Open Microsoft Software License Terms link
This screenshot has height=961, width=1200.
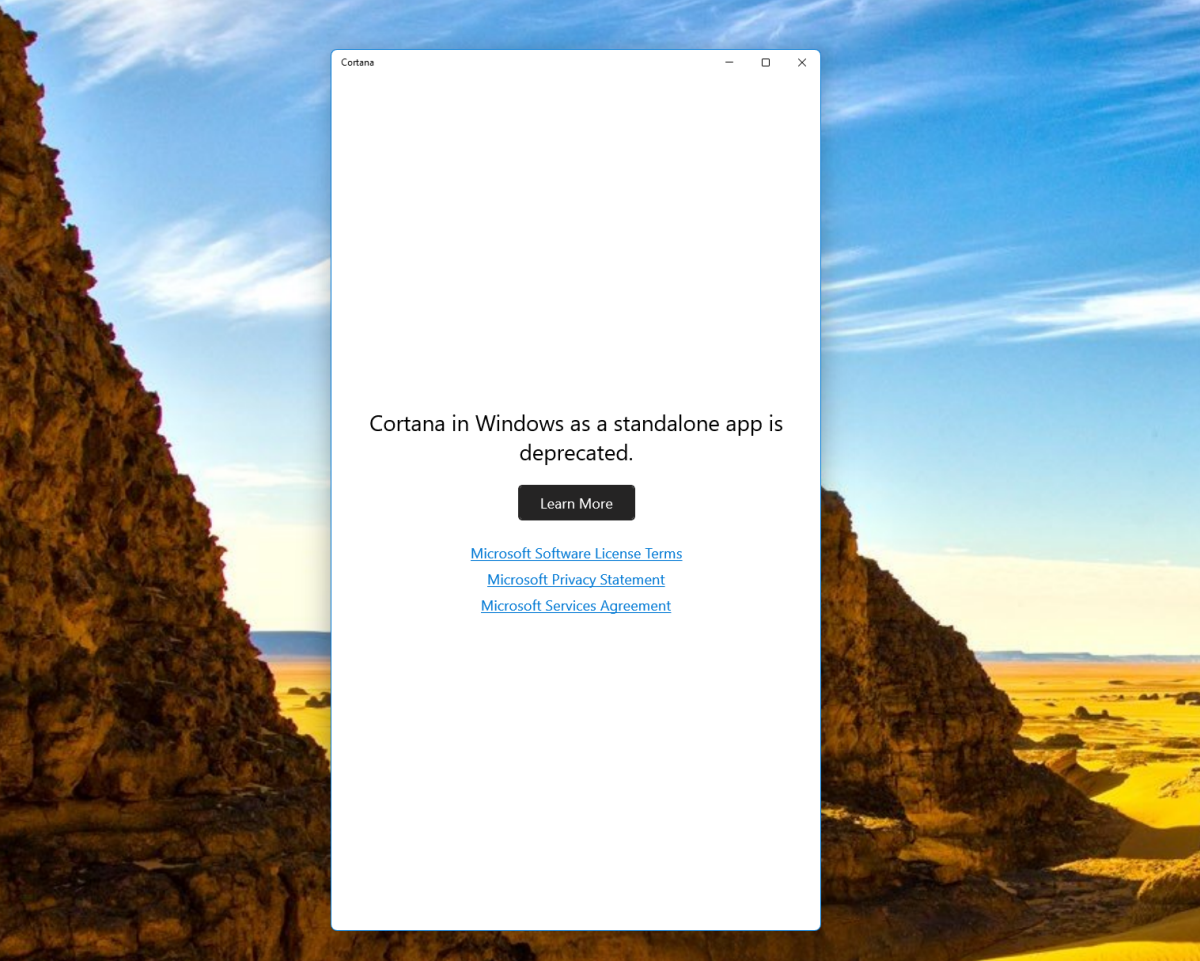tap(576, 554)
